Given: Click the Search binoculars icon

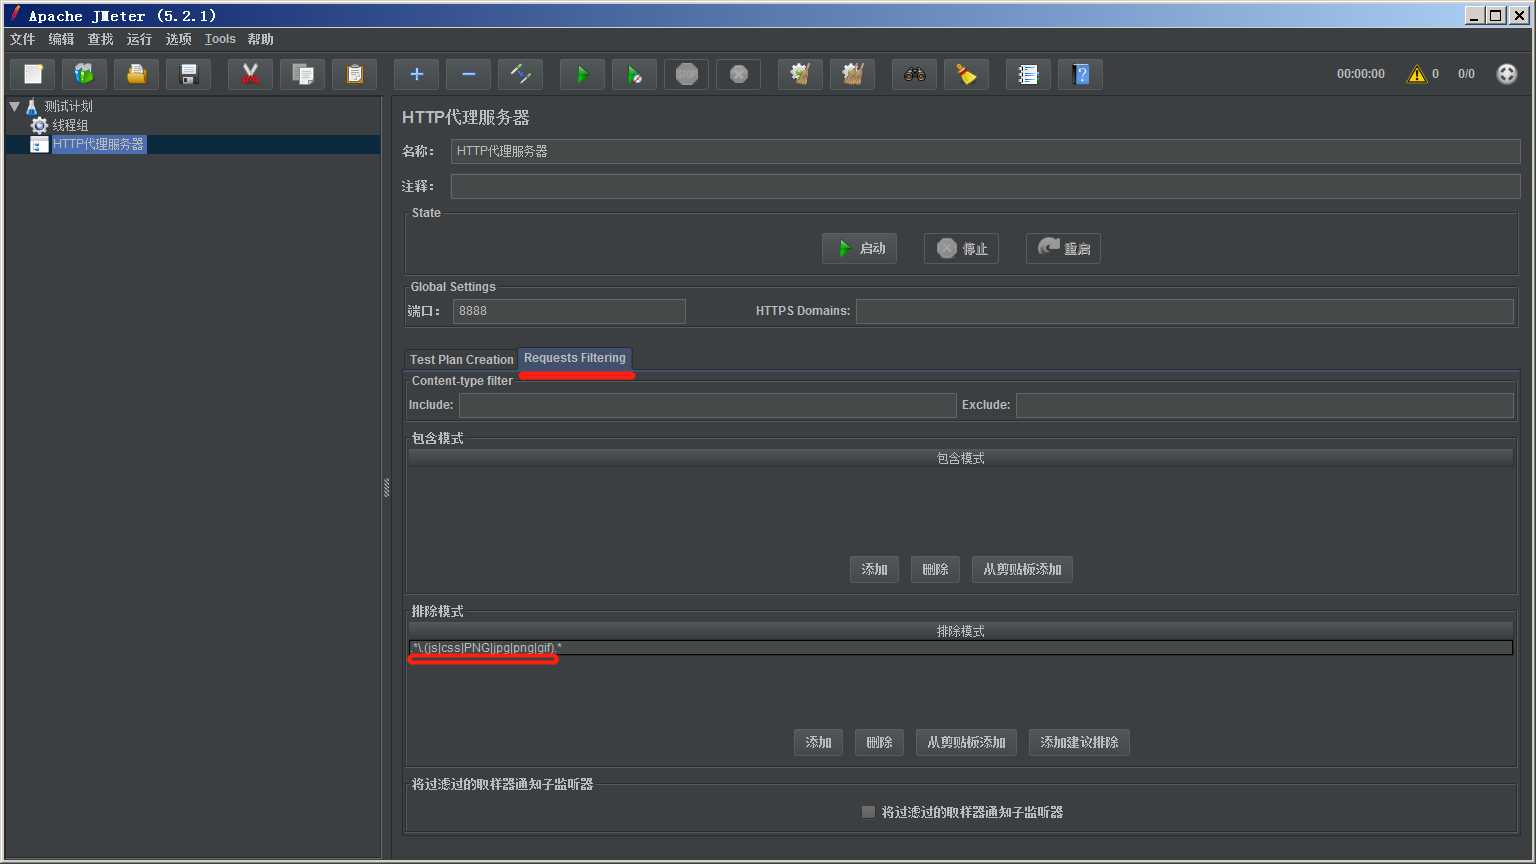Looking at the screenshot, I should (x=914, y=74).
